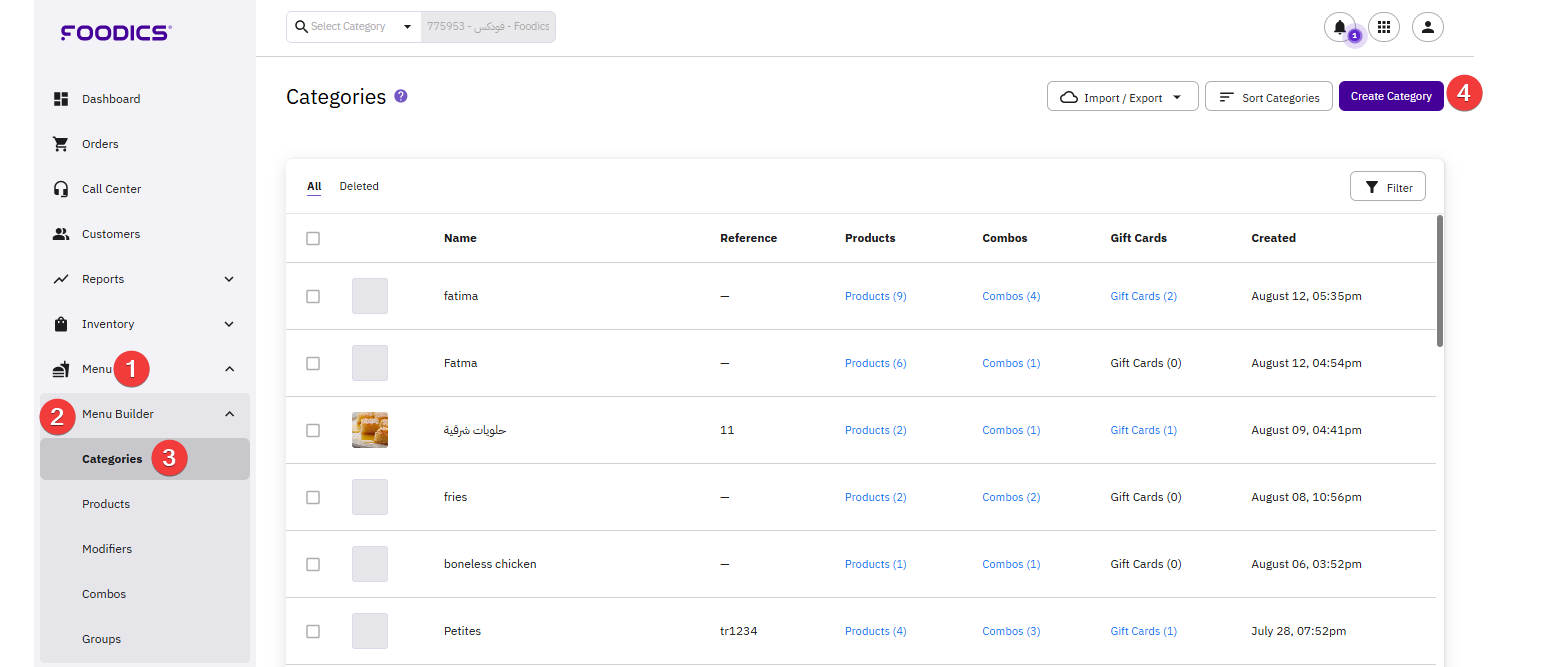Open the user profile icon
1552x667 pixels.
click(x=1427, y=27)
